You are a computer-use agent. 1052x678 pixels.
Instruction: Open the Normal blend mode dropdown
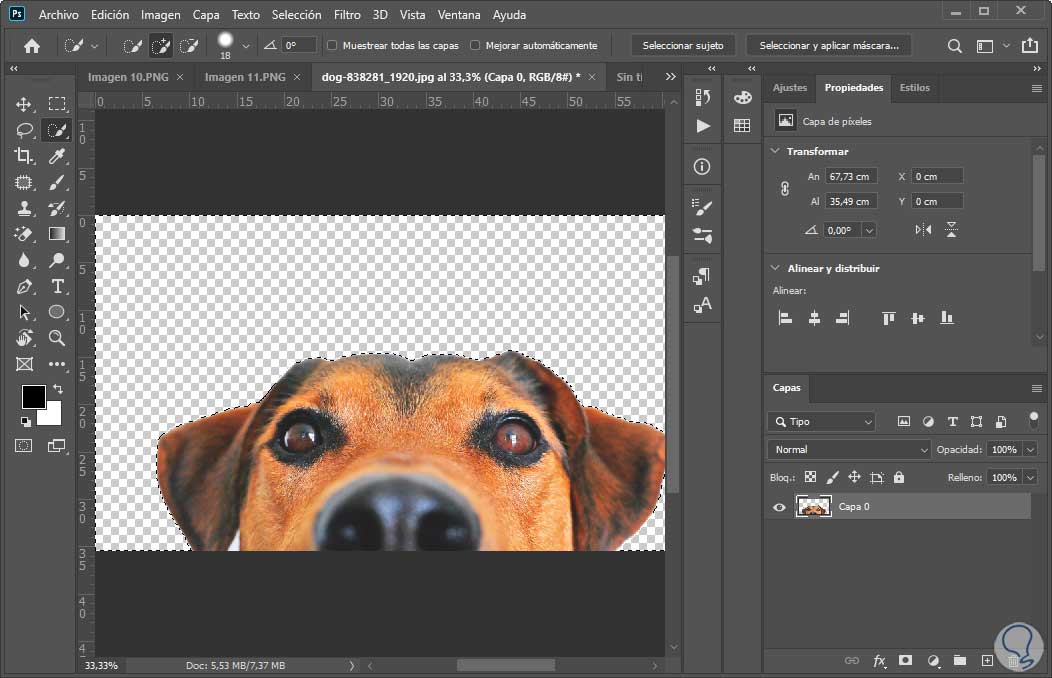tap(848, 450)
